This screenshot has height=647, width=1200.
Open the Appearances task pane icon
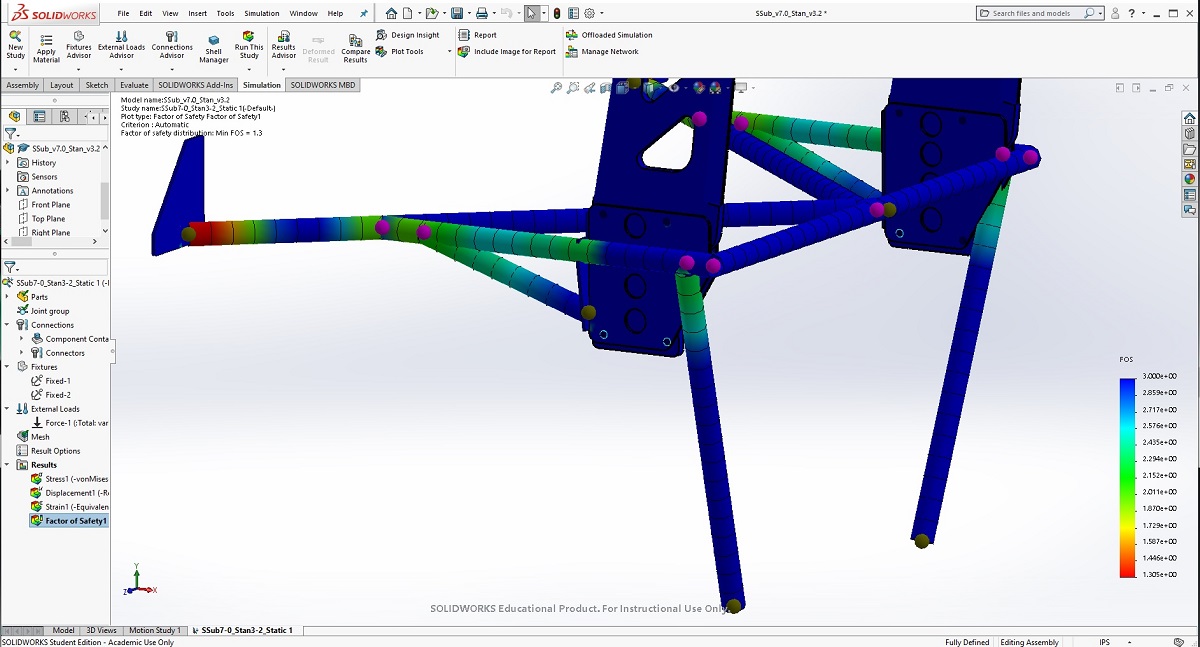click(1189, 179)
